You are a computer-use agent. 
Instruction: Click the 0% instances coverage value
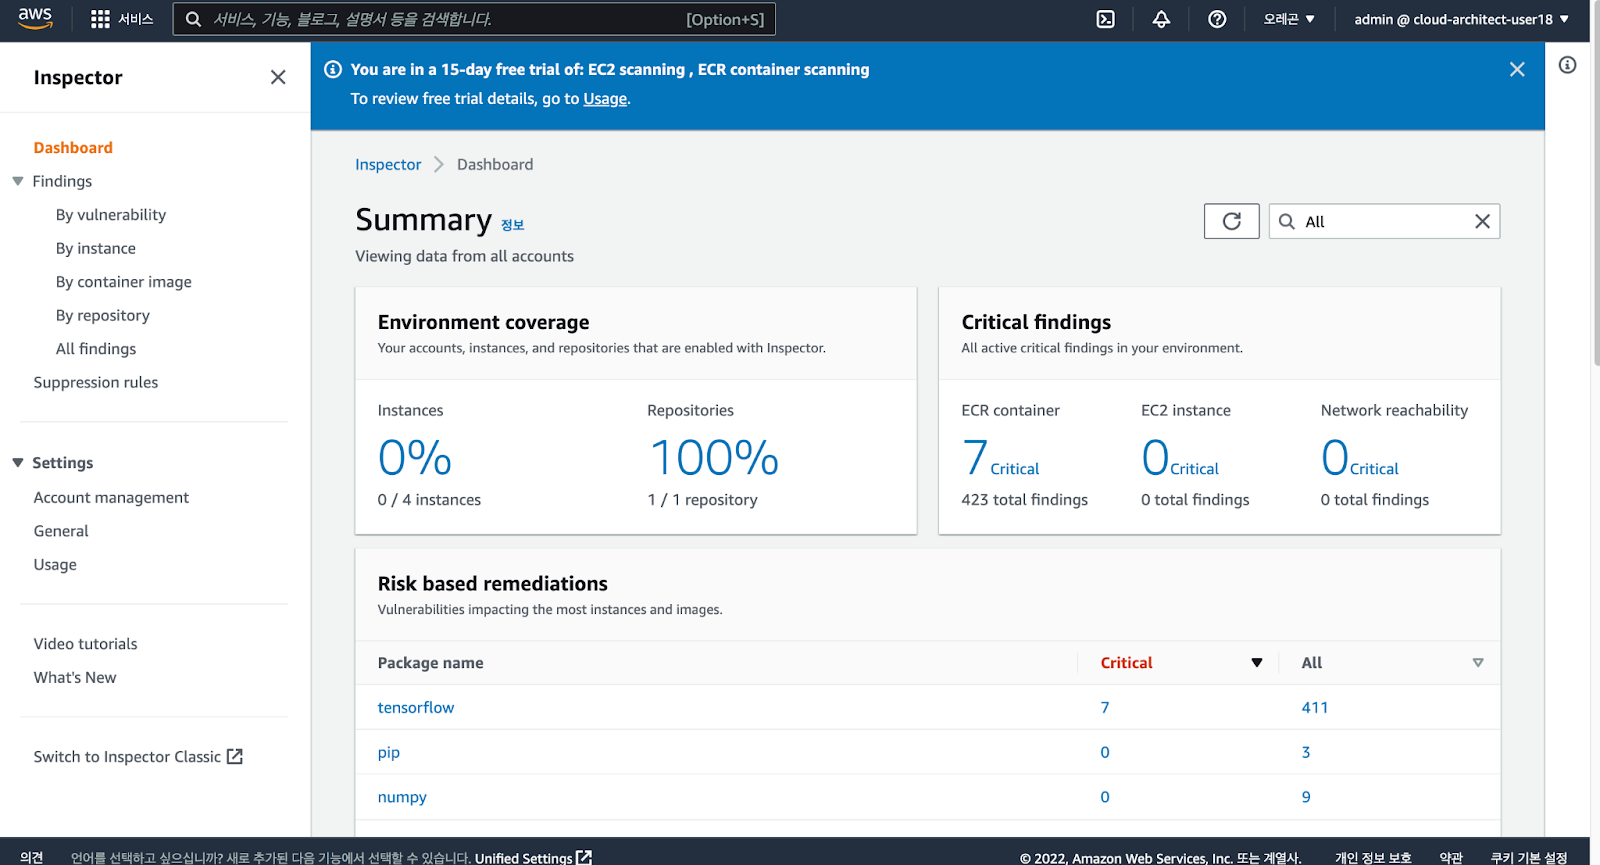[x=415, y=458]
